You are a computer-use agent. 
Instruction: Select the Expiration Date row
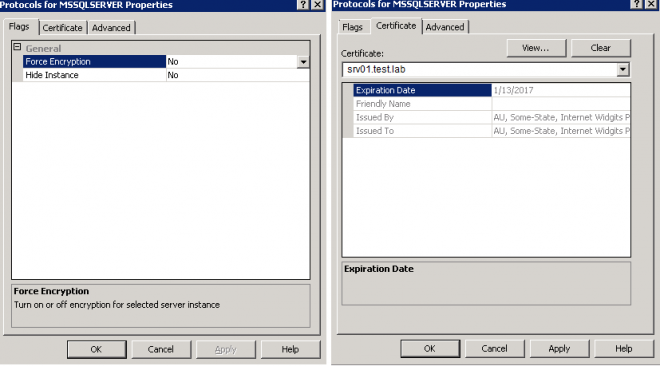coord(492,90)
